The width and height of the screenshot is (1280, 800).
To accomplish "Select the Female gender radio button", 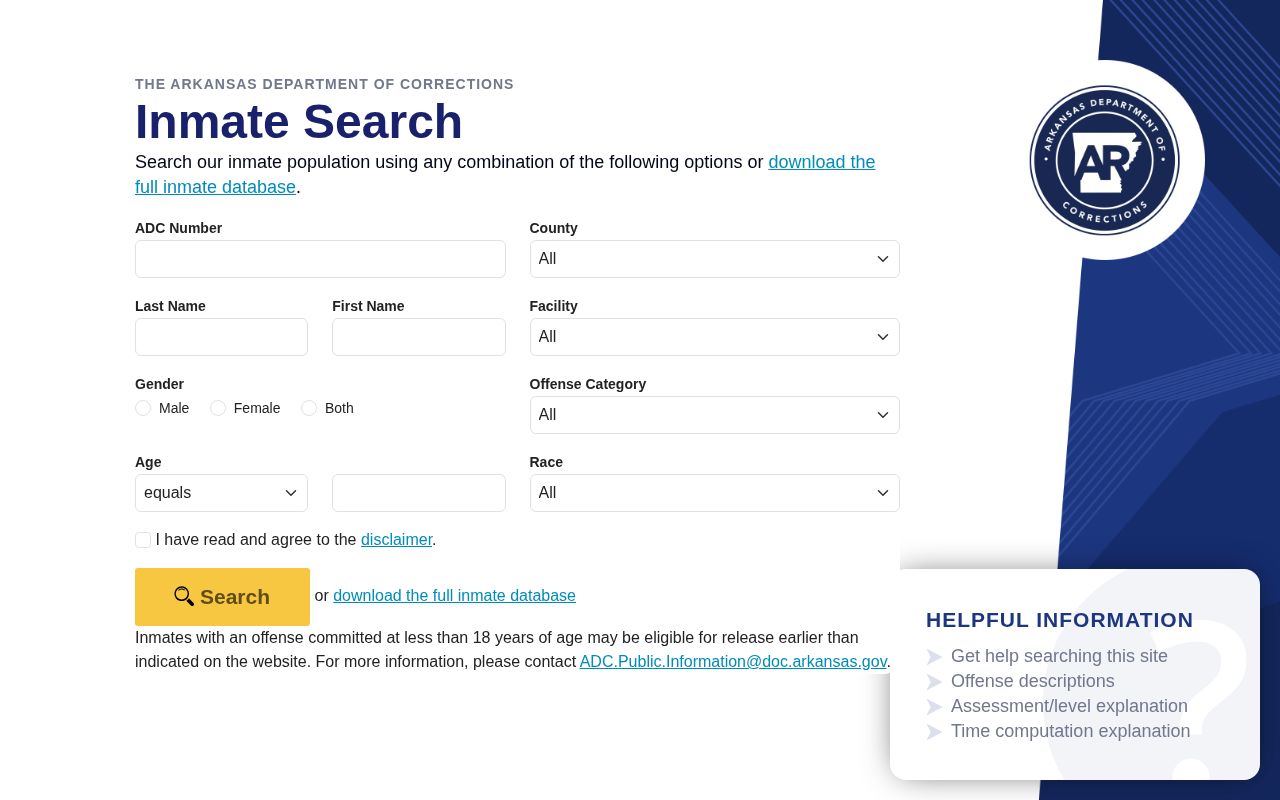I will point(218,408).
